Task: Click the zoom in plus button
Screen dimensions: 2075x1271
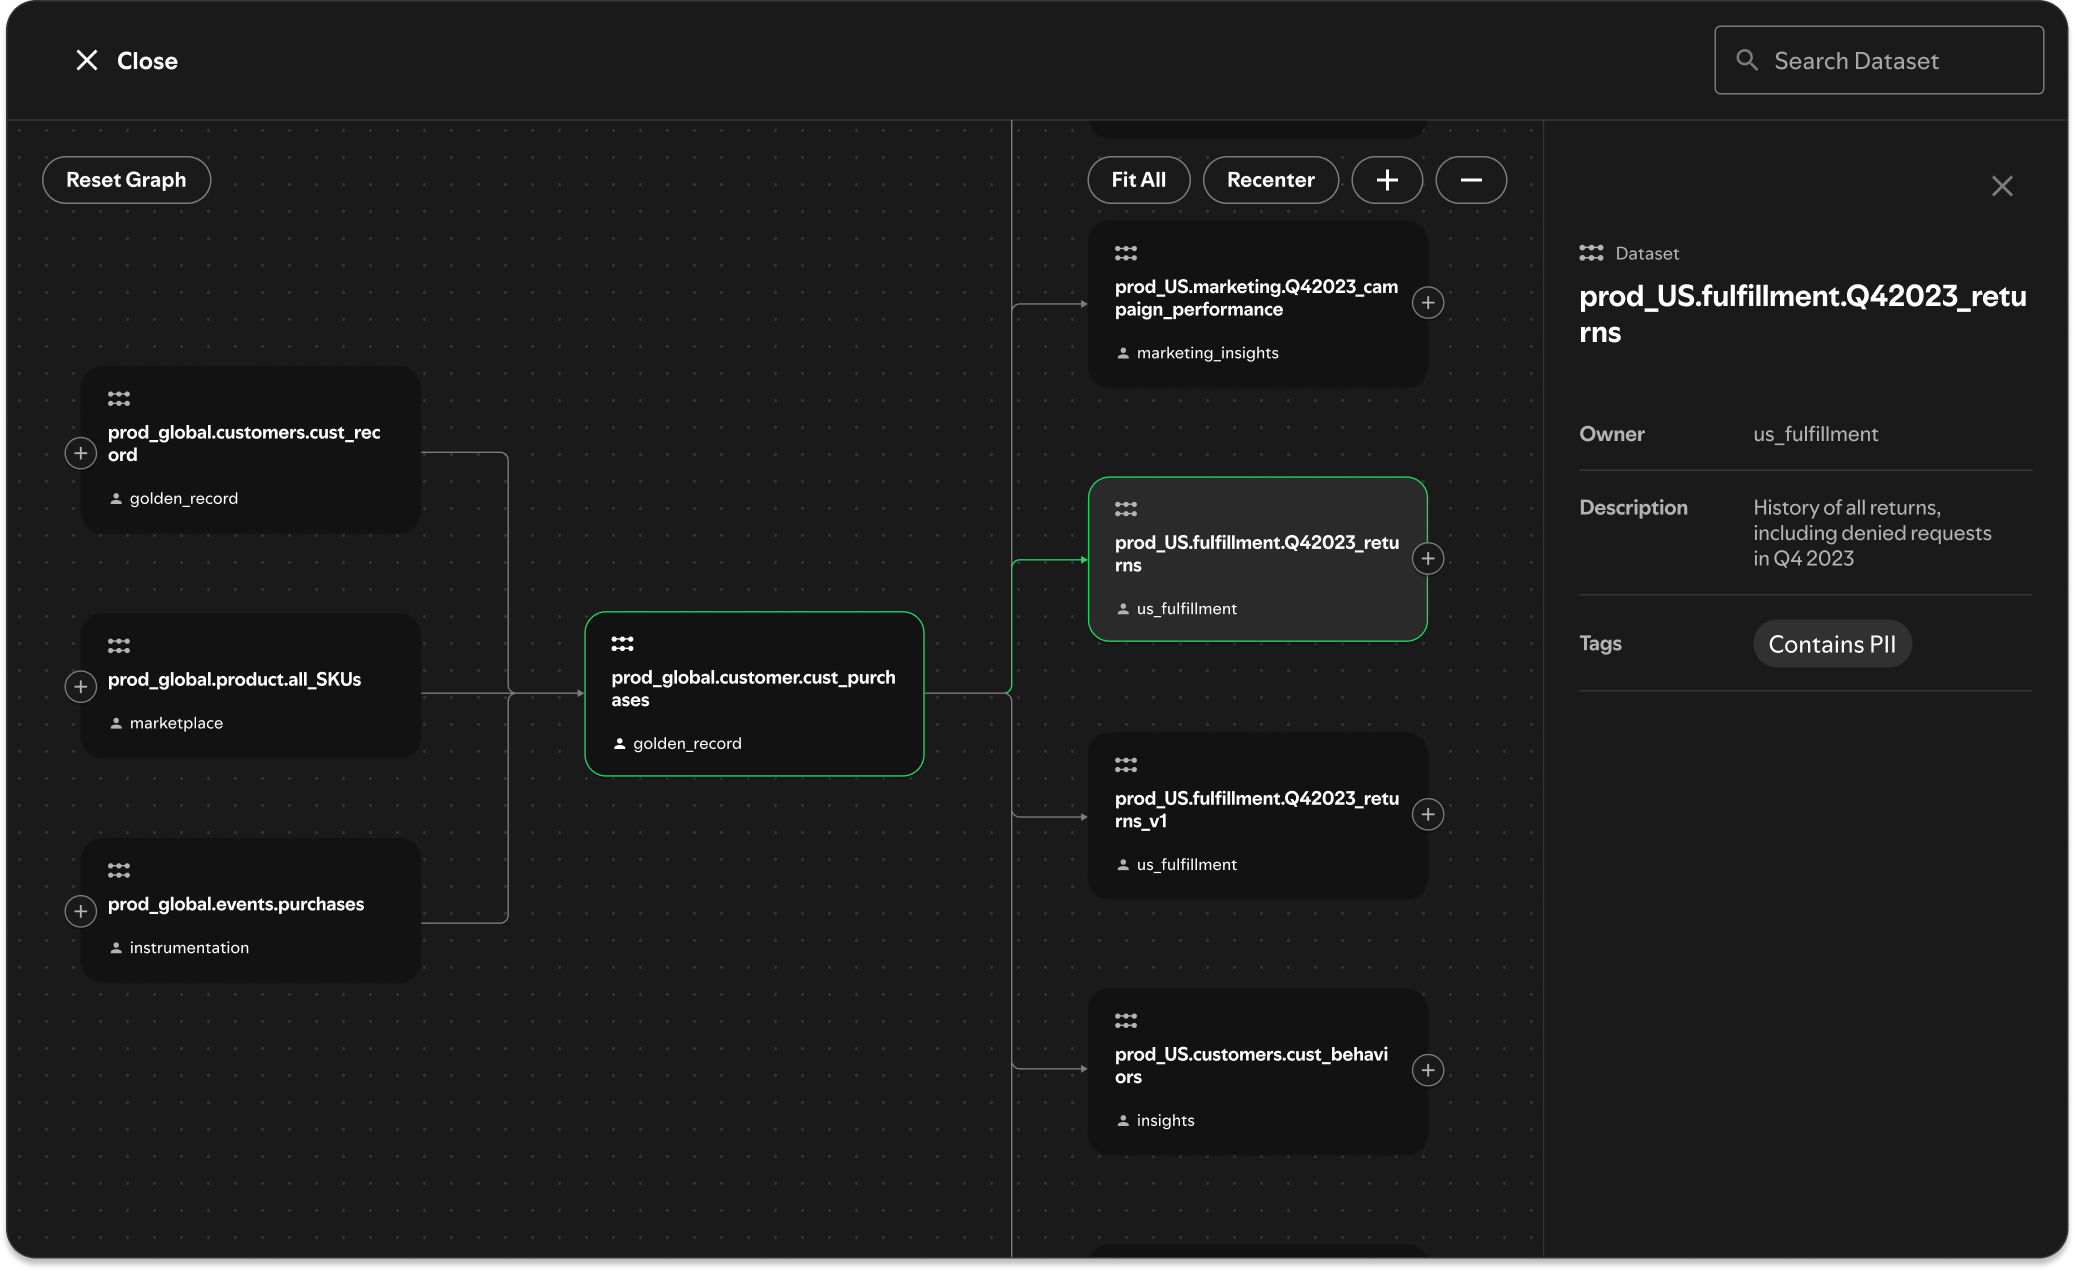Action: click(x=1387, y=180)
